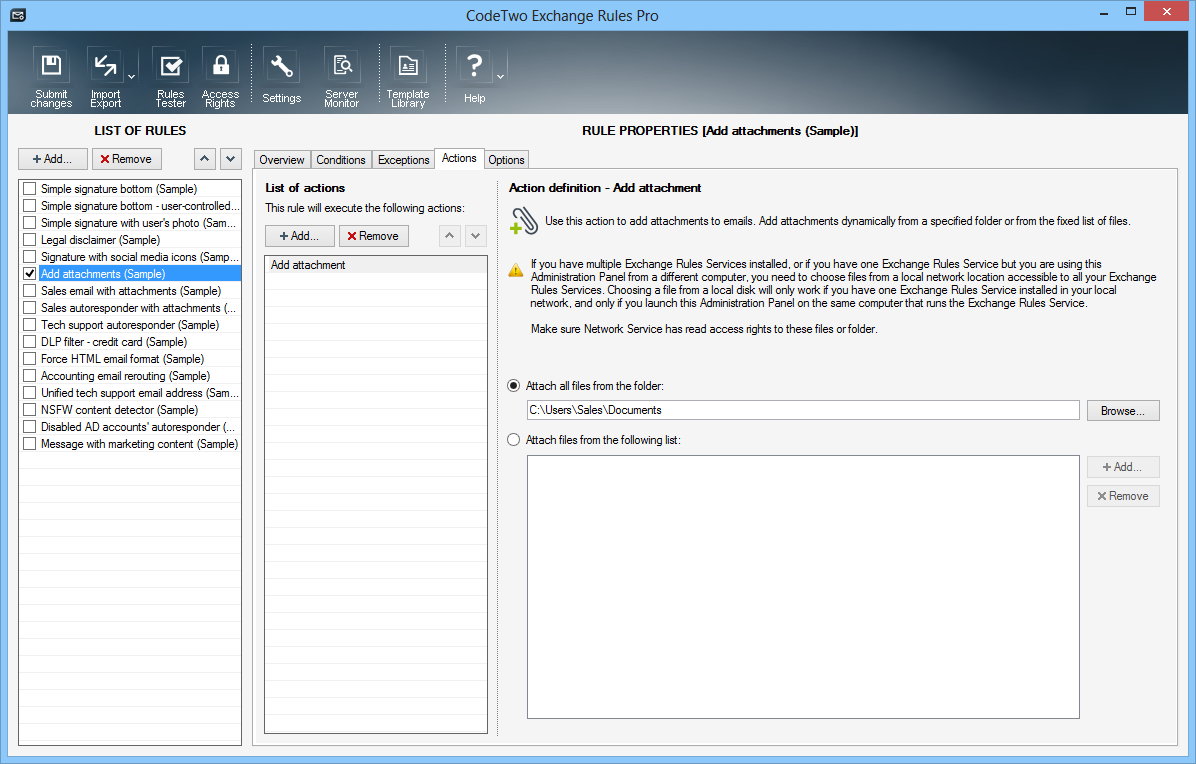Screen dimensions: 1196x764
Task: Toggle DLP filter - credit card checkbox
Action: pos(30,342)
